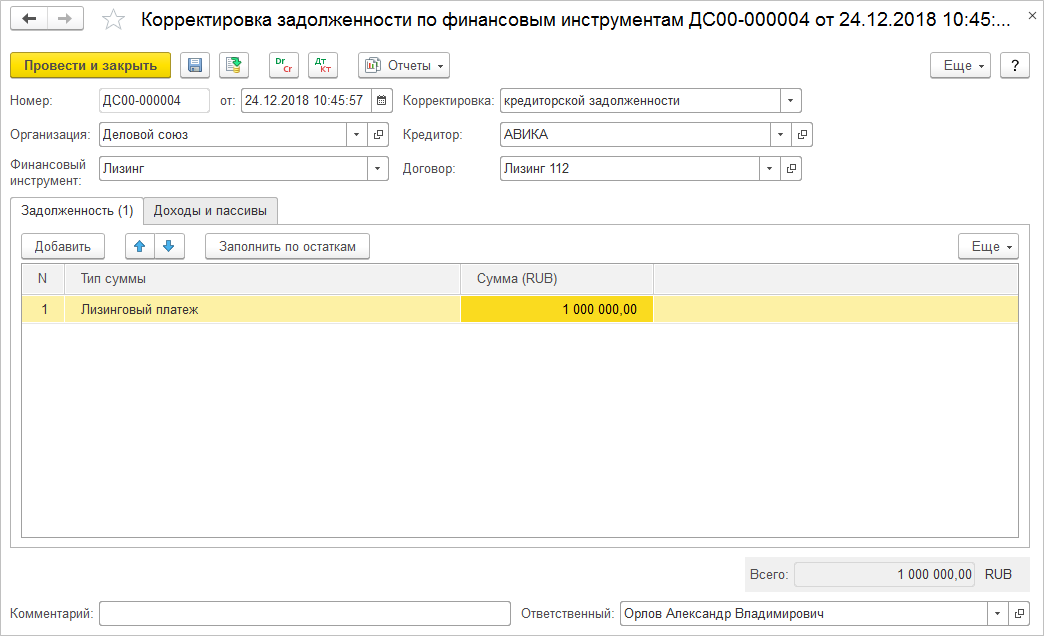The height and width of the screenshot is (636, 1044).
Task: Open the Договор Лизинг 112 via its open icon
Action: click(x=791, y=168)
